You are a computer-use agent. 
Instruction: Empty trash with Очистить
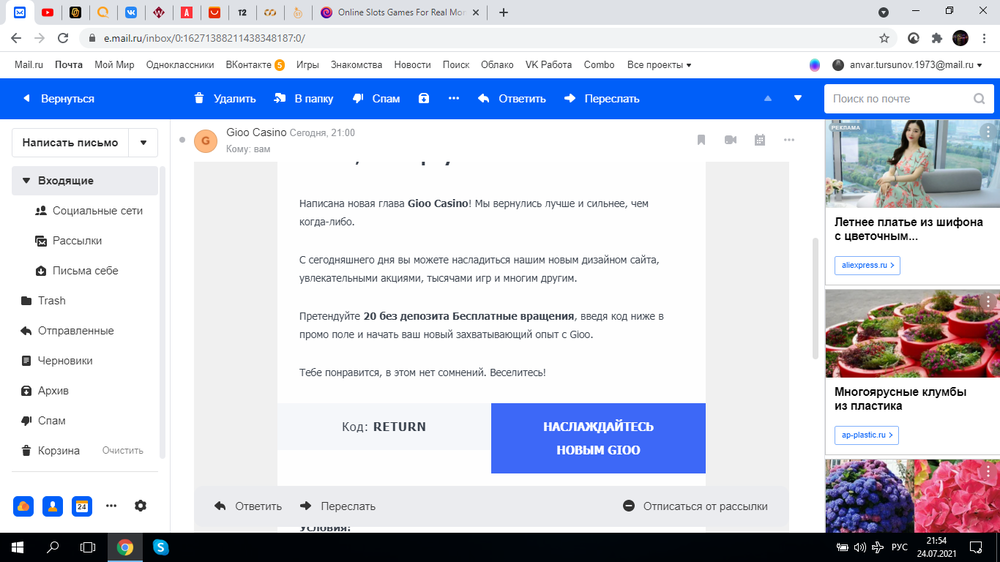tap(122, 450)
